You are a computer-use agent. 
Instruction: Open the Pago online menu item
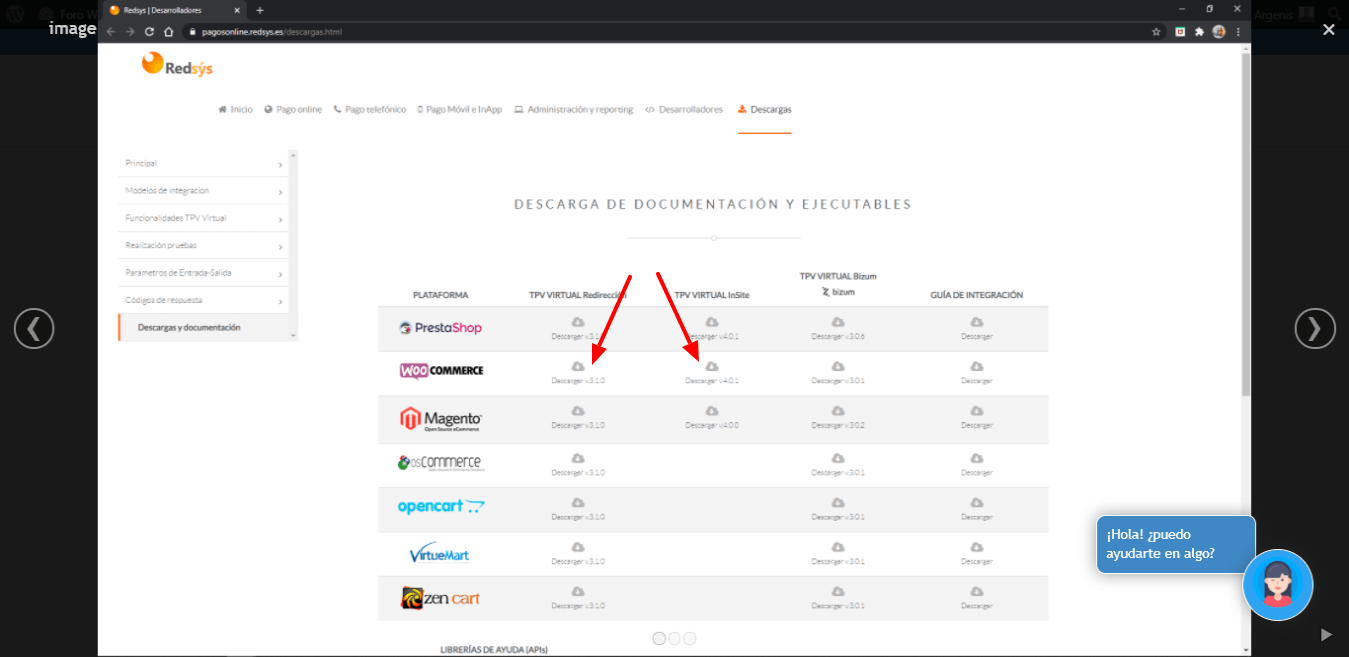pyautogui.click(x=293, y=110)
